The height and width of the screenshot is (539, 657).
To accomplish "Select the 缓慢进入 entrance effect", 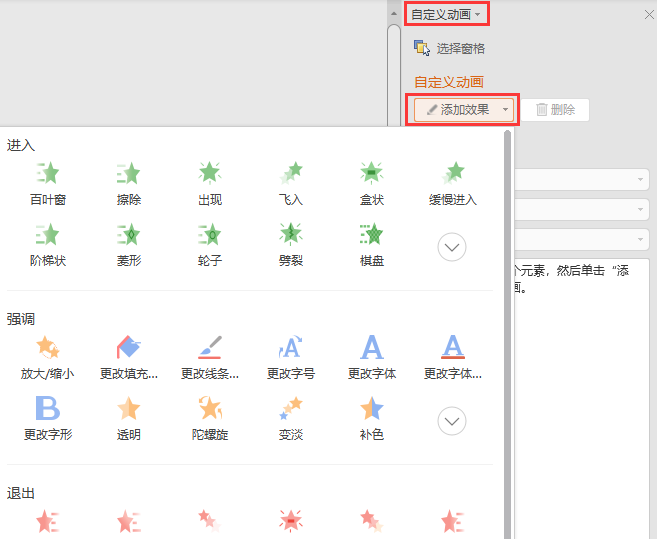I will (x=452, y=183).
